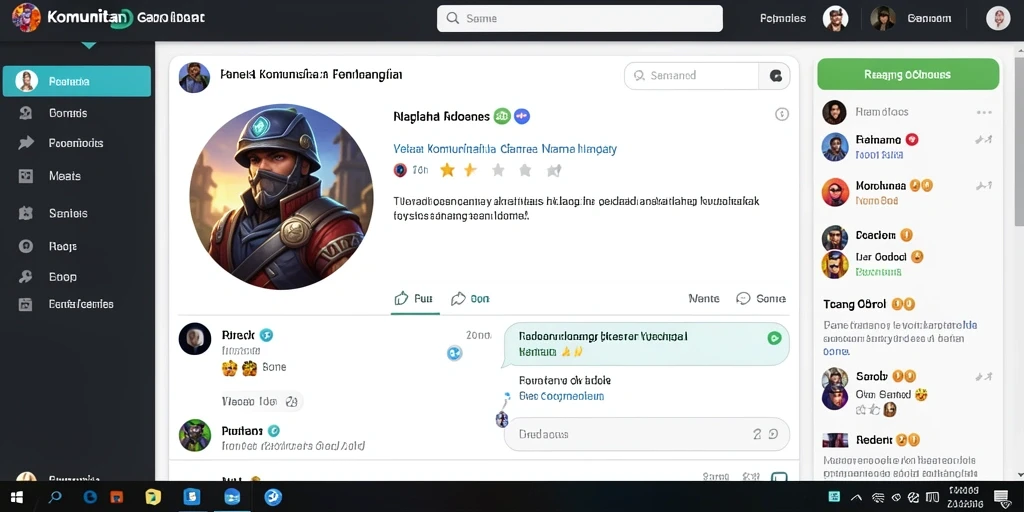
Task: Open the notification center icon in taskbar
Action: (x=1000, y=498)
